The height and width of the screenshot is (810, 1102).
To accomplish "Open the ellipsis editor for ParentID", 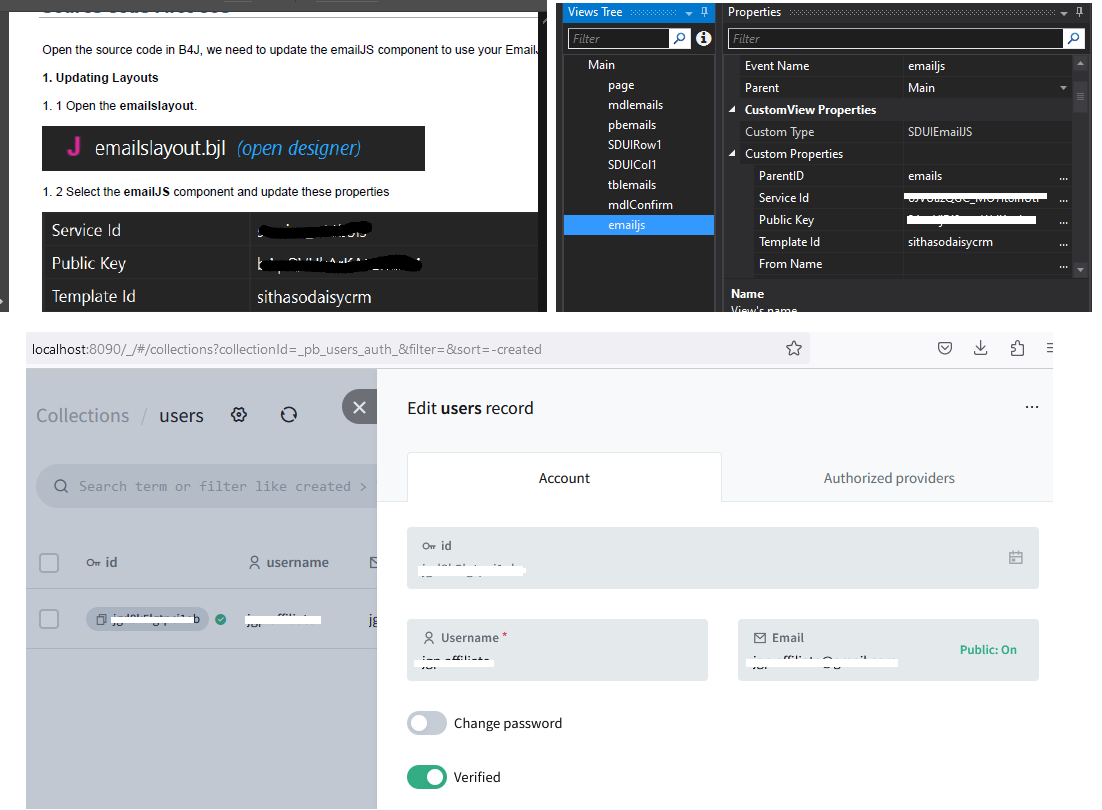I will coord(1063,176).
